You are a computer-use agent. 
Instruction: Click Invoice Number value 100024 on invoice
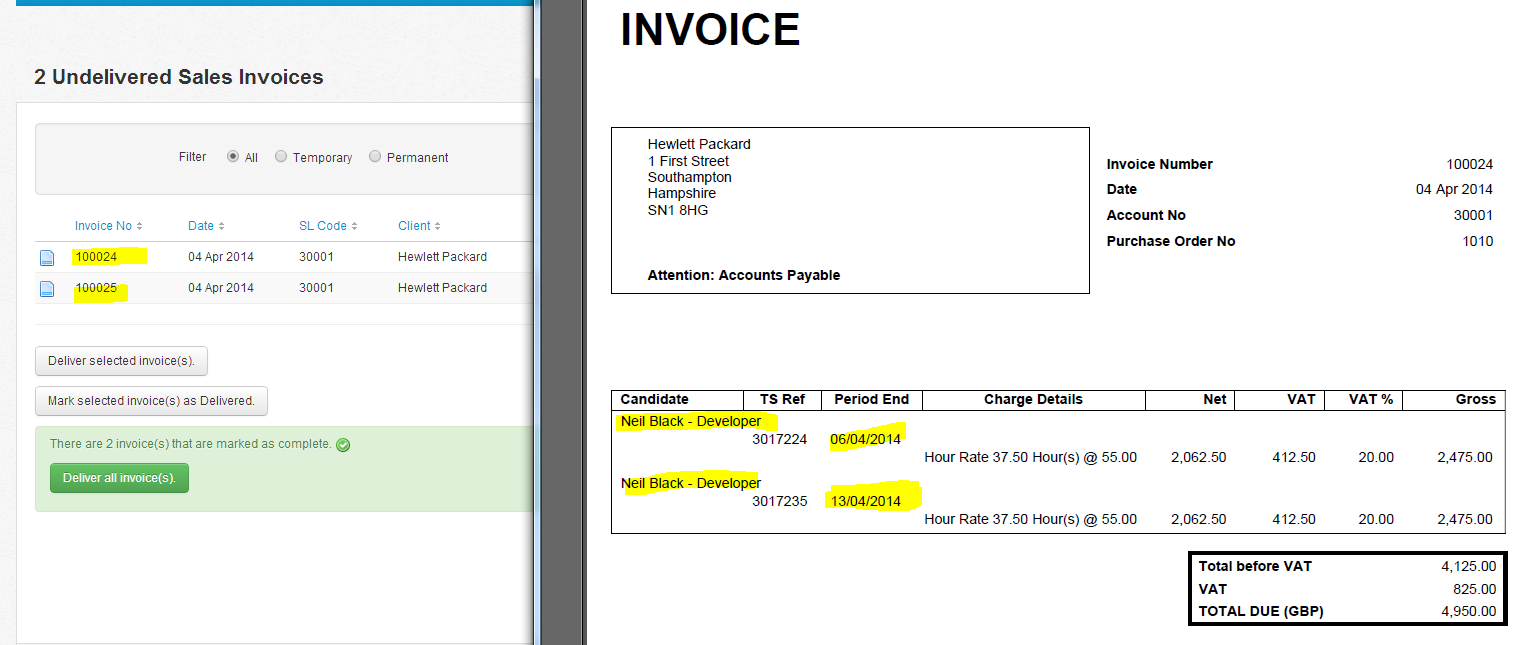coord(1470,164)
